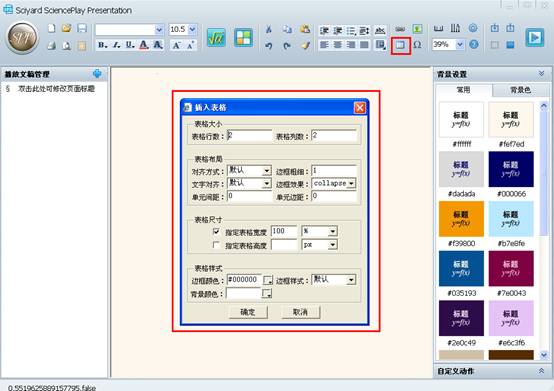Apply underline formatting with the U icon
Viewport: 554px width, 391px height.
[x=130, y=45]
